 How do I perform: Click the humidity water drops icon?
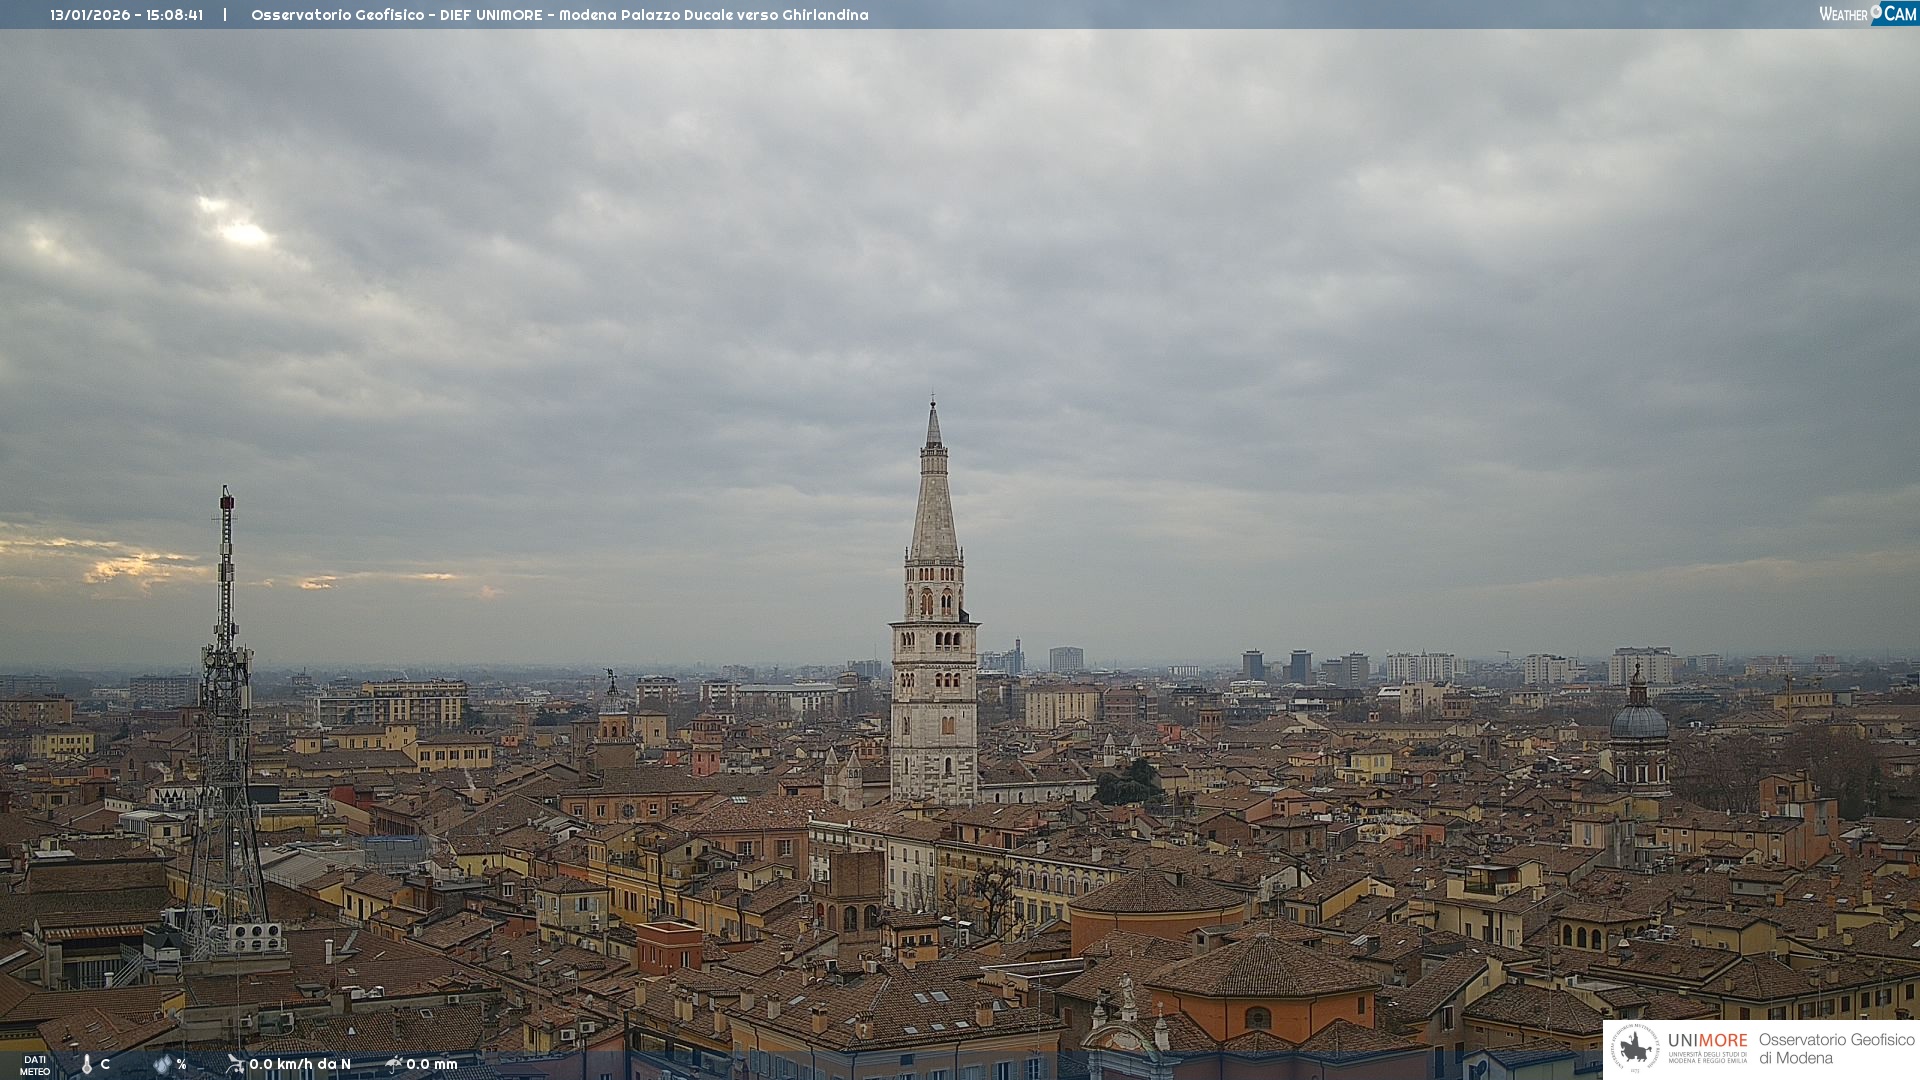click(x=162, y=1064)
